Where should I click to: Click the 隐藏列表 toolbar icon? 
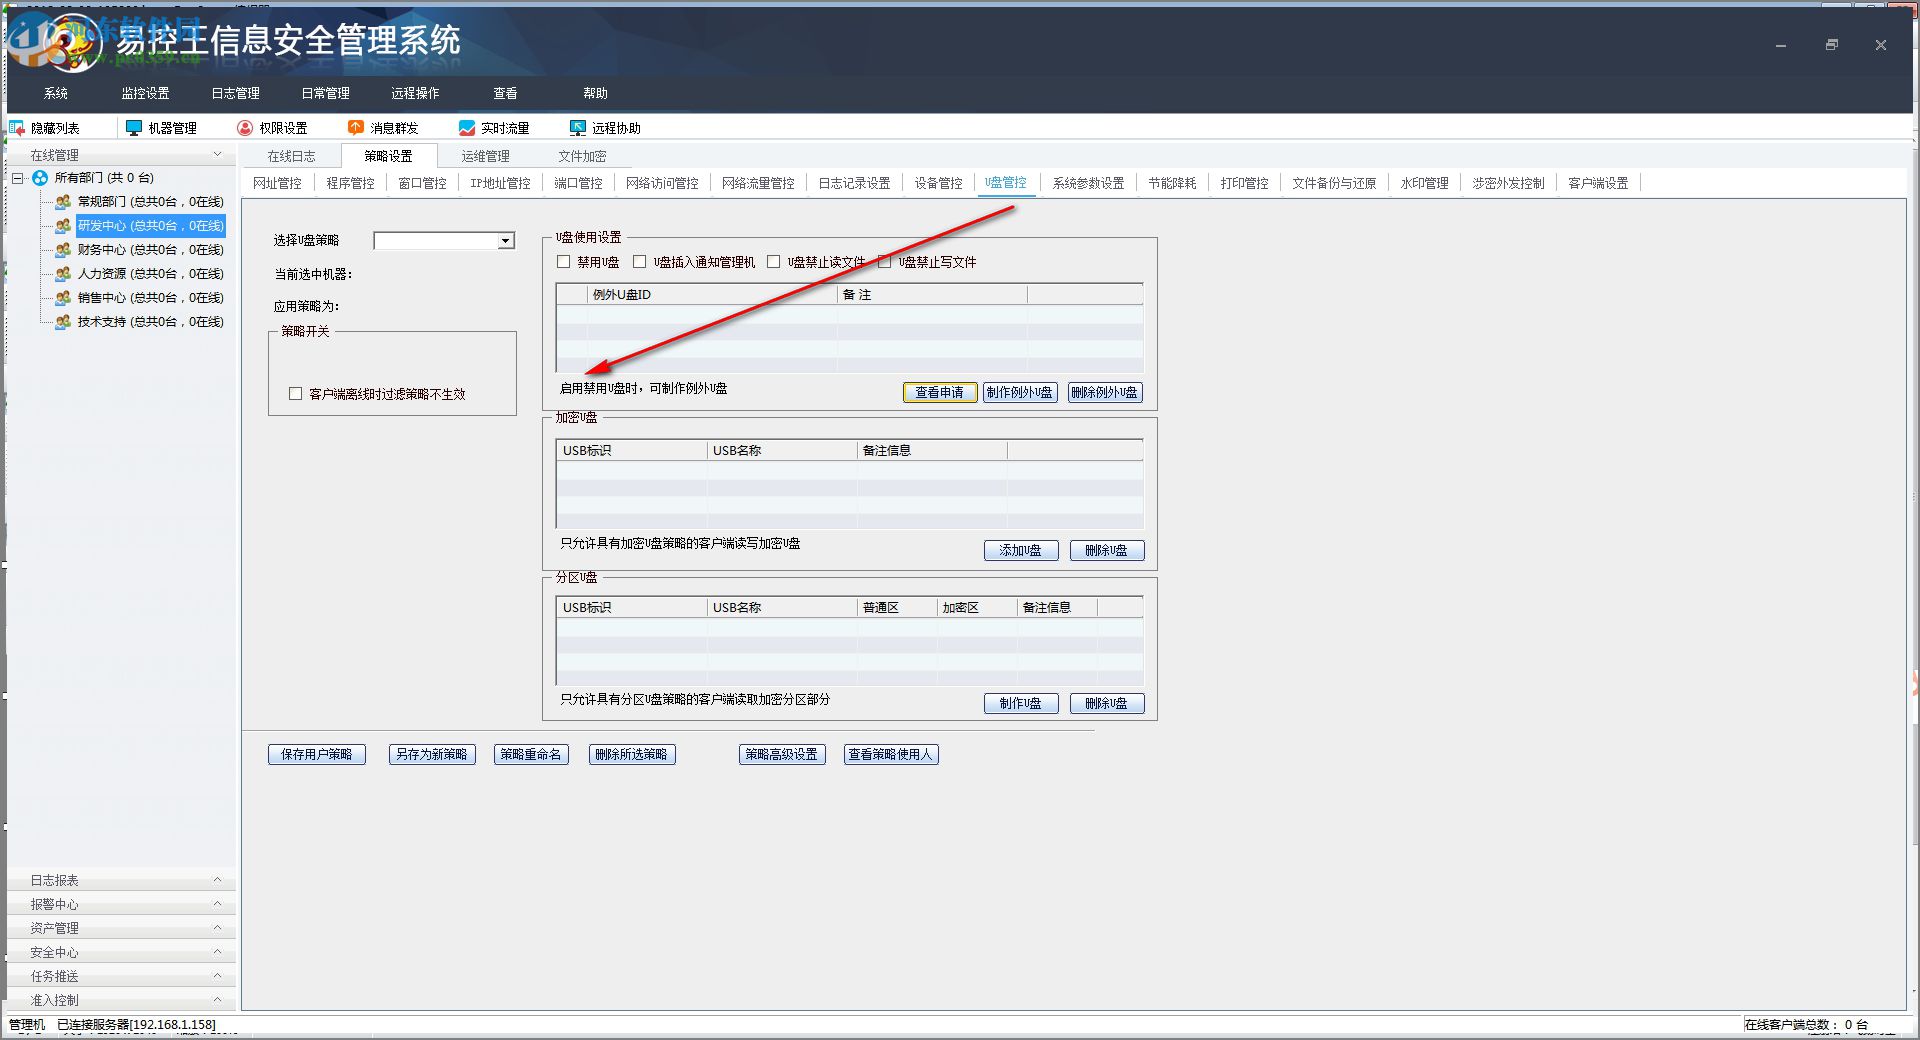click(17, 128)
